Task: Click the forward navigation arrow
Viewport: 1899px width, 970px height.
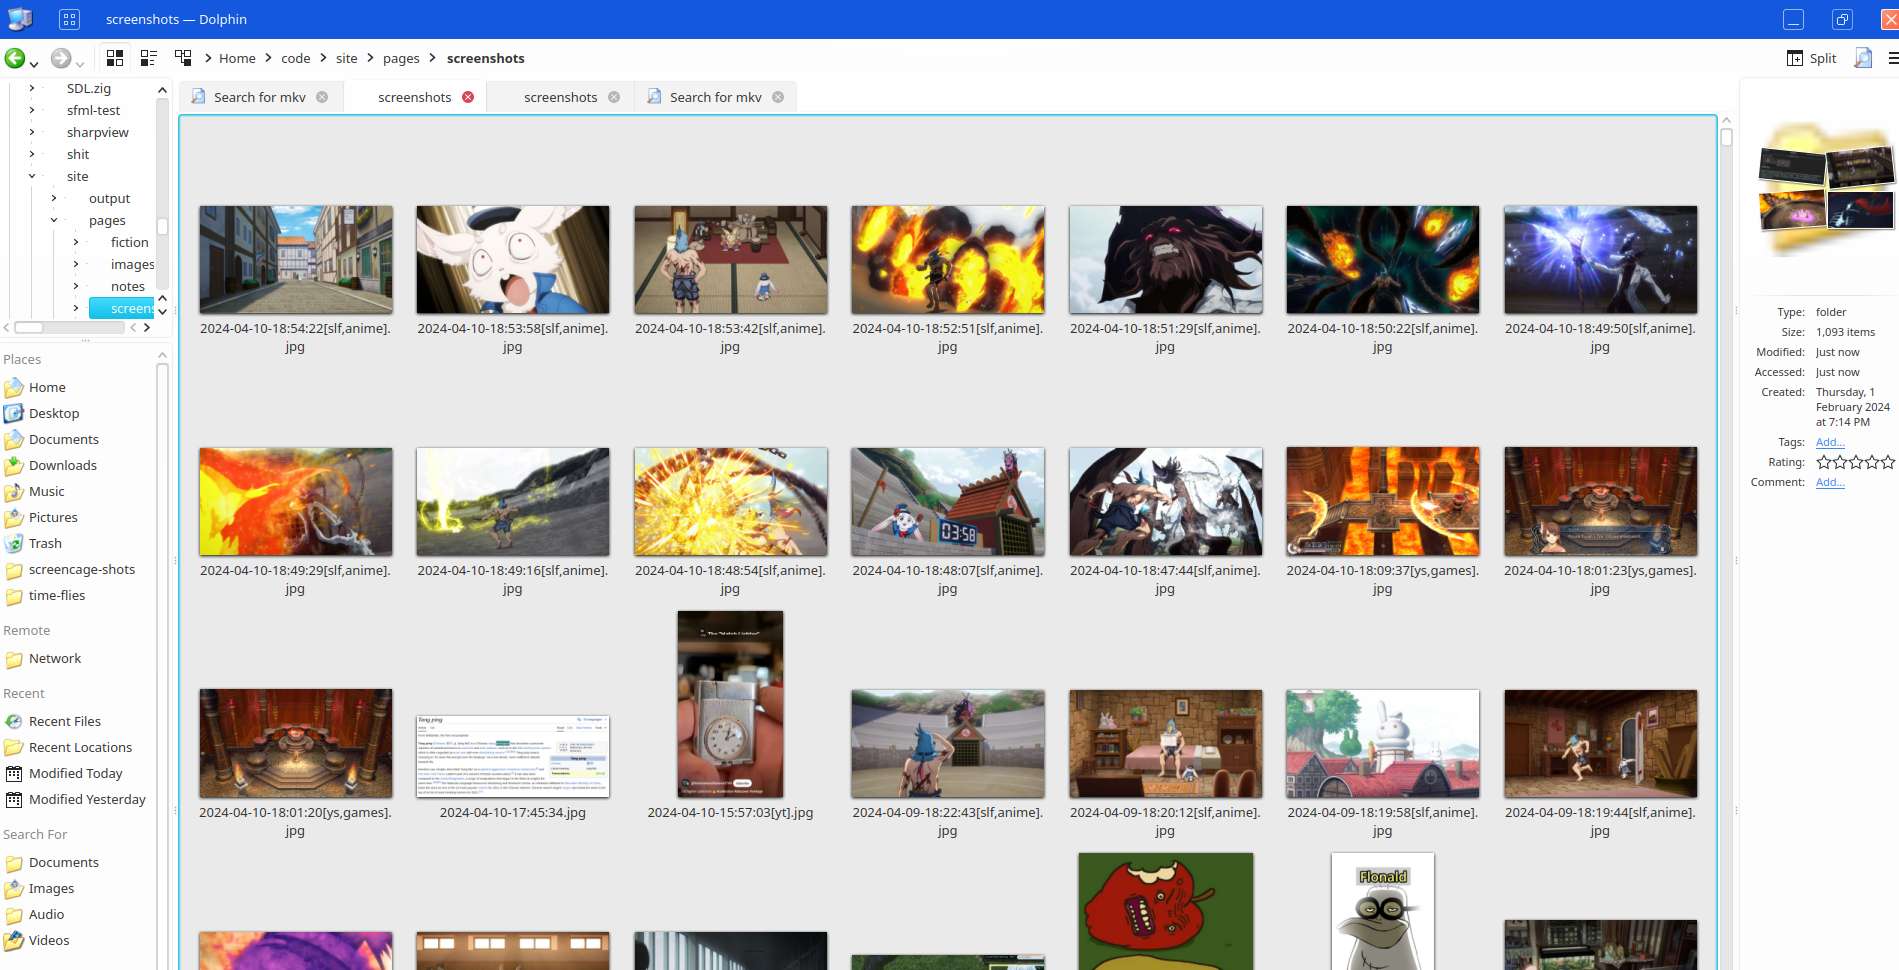Action: point(61,58)
